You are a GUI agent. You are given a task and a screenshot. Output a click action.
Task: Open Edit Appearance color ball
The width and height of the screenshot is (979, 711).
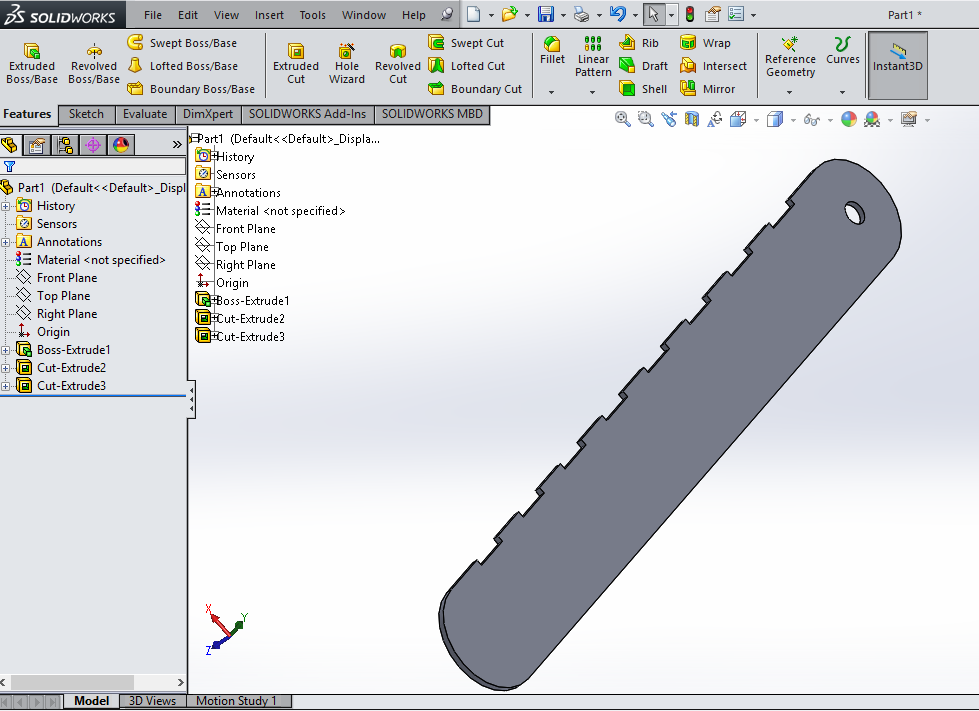(x=849, y=119)
